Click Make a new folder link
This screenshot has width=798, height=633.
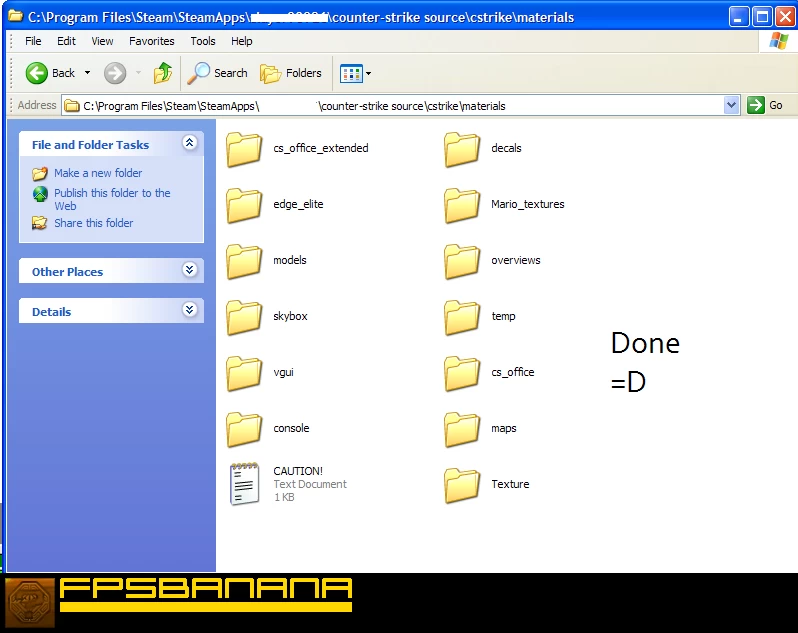(x=98, y=173)
